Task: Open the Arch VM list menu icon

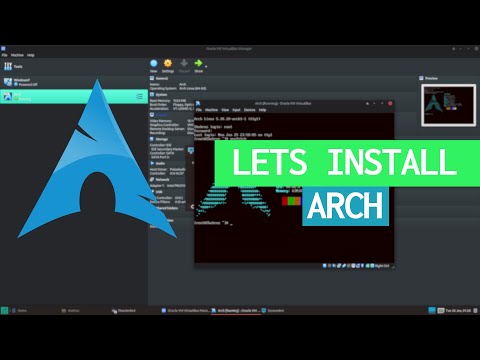Action: tap(139, 97)
